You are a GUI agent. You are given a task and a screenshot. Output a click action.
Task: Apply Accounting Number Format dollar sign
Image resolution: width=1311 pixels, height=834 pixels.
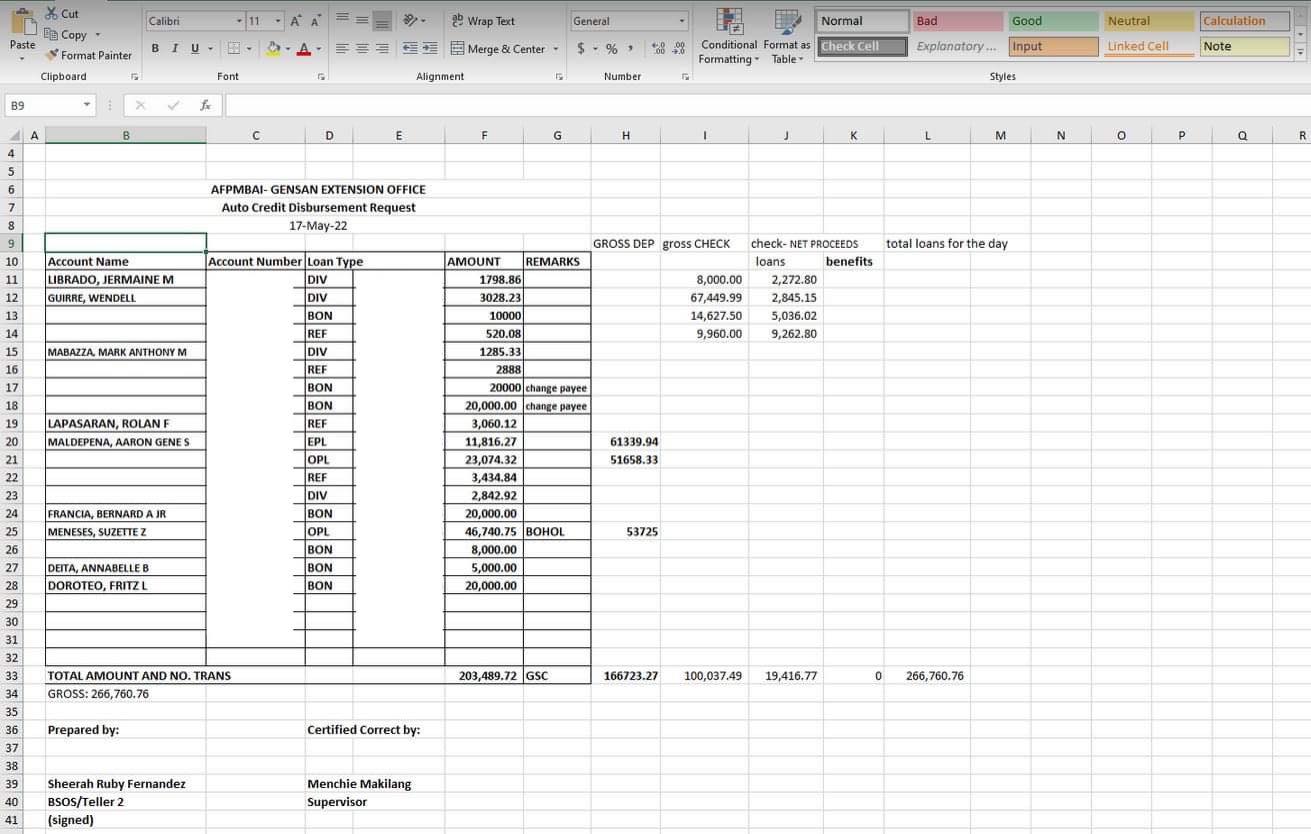[x=581, y=48]
